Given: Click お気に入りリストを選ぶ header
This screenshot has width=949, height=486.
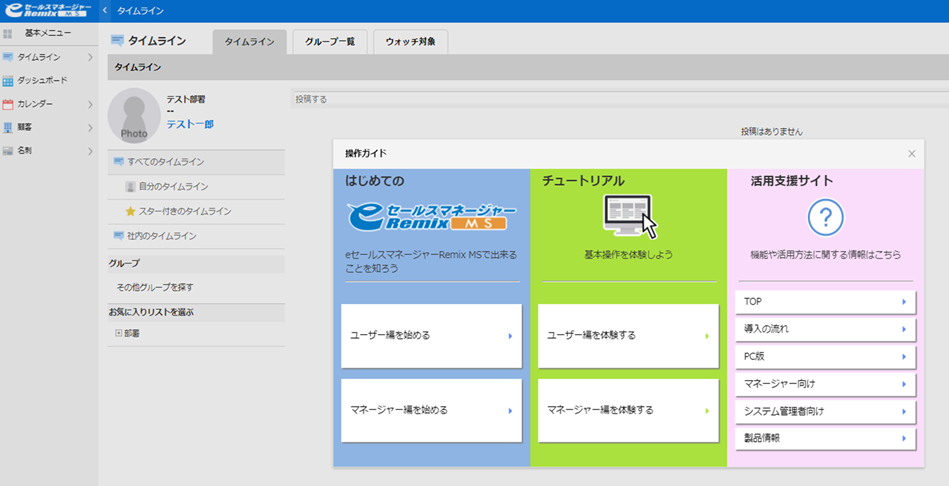Looking at the screenshot, I should (196, 312).
